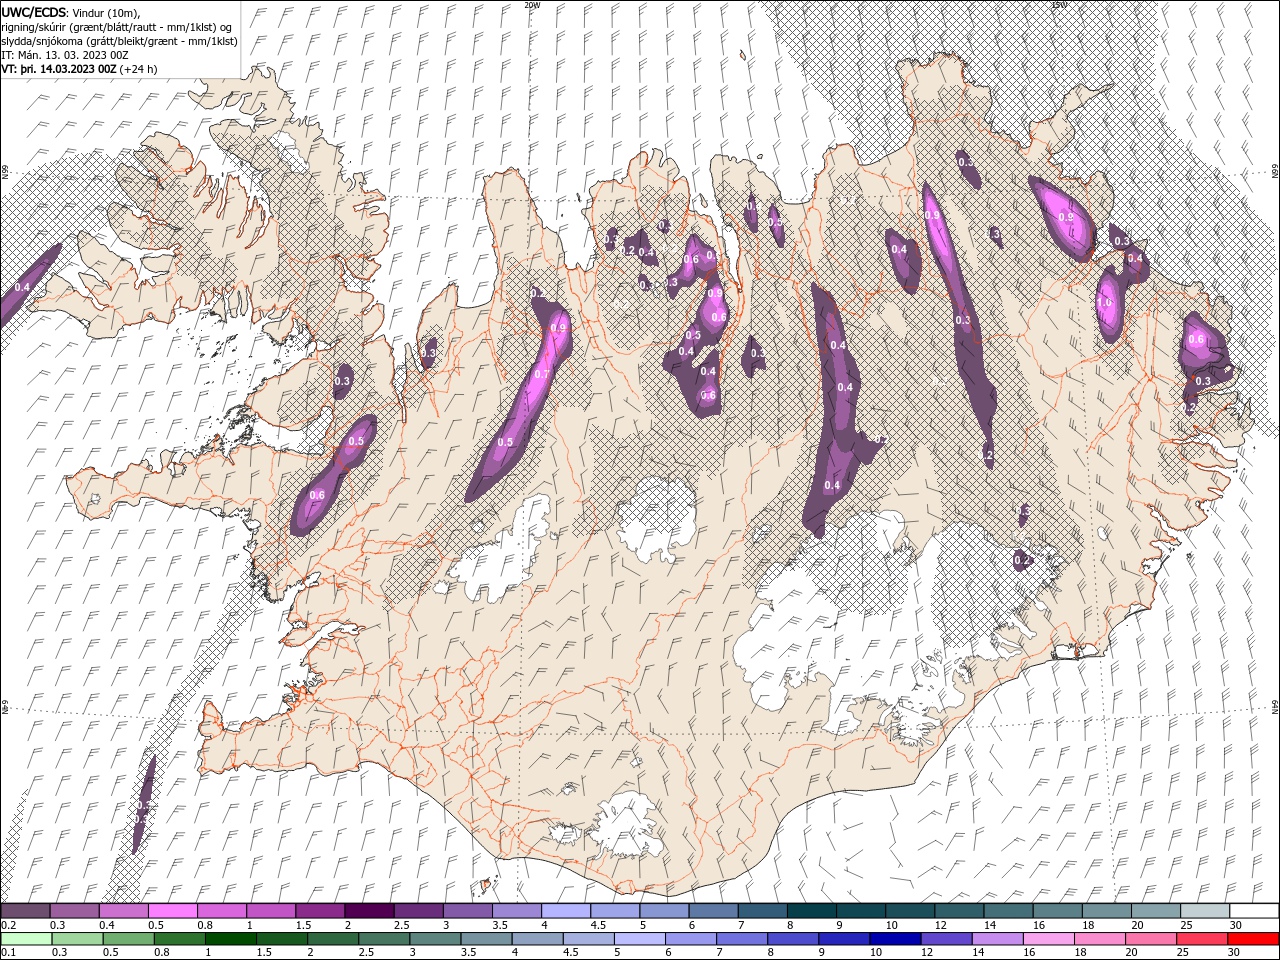The image size is (1280, 960).
Task: Click the '15W' longitude label
Action: pyautogui.click(x=1059, y=5)
